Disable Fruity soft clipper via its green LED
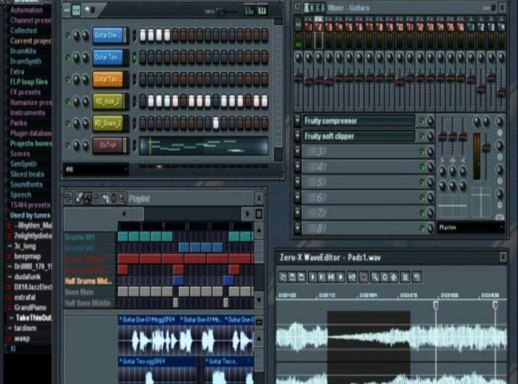This screenshot has height=384, width=518. click(422, 136)
